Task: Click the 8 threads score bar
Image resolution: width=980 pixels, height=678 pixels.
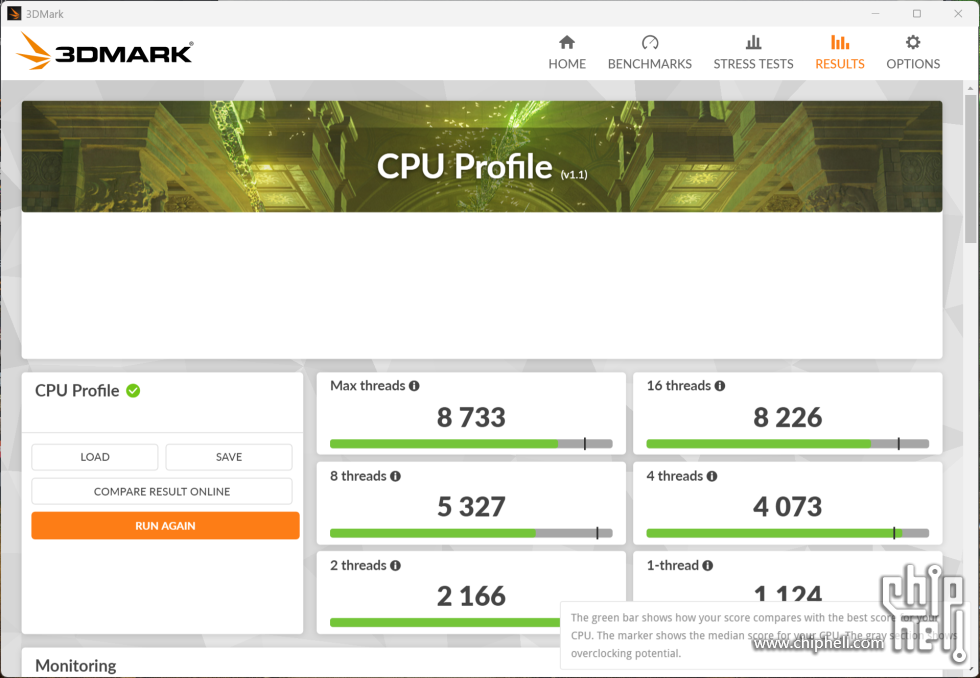Action: pyautogui.click(x=471, y=533)
